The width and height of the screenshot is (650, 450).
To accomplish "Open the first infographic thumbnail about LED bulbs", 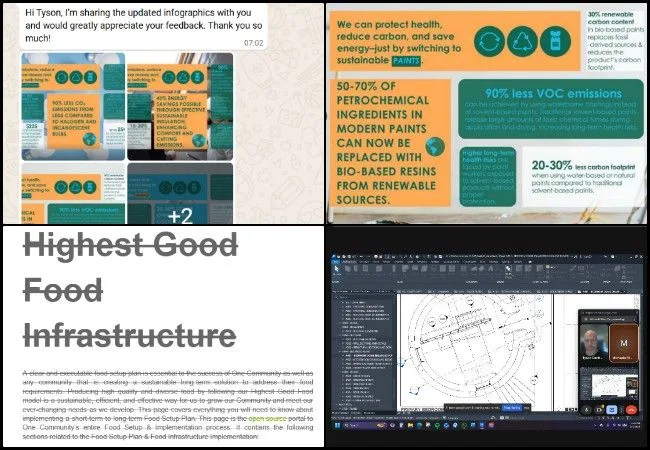I will point(73,106).
